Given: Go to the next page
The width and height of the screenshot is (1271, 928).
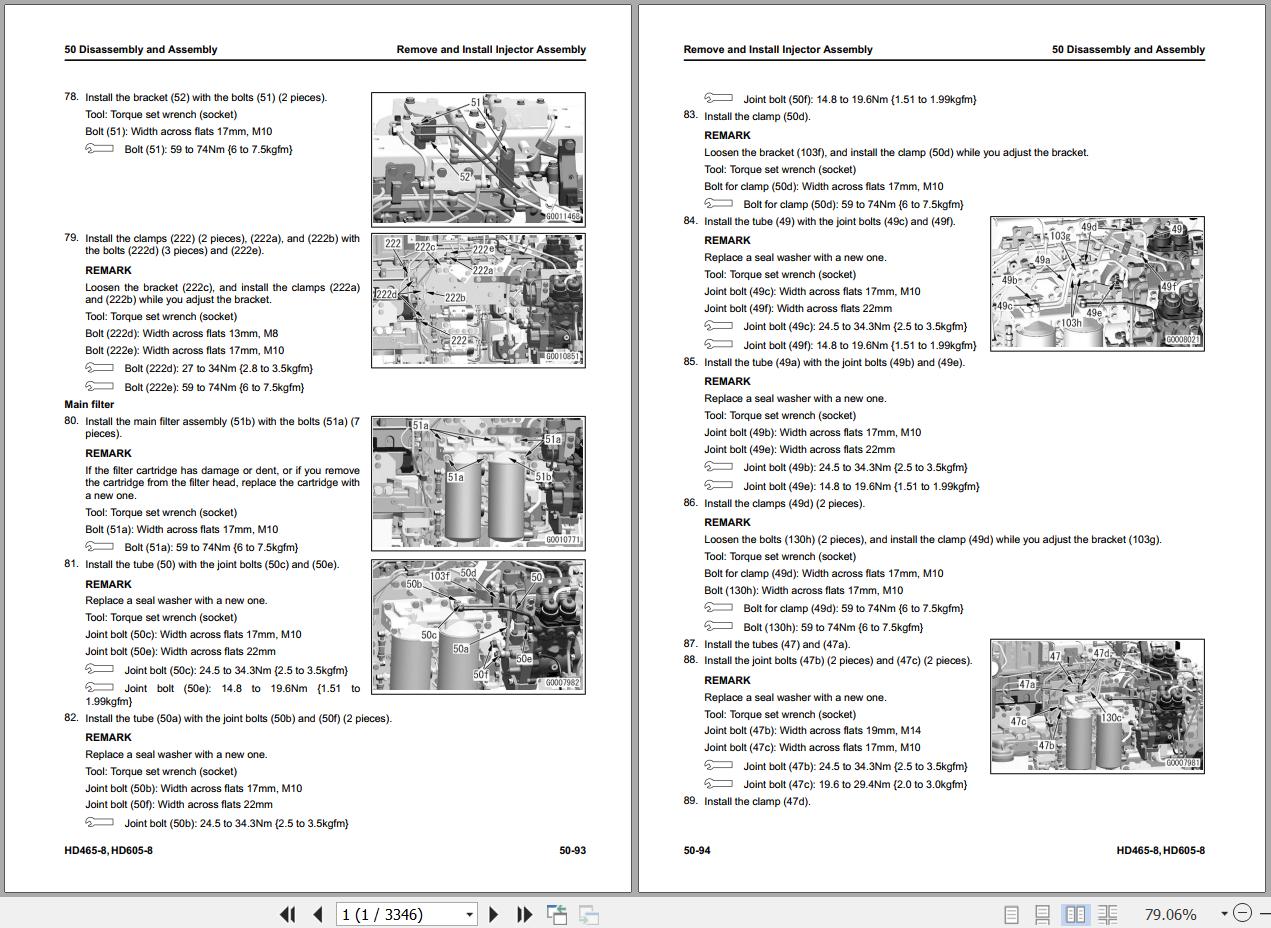Looking at the screenshot, I should [x=494, y=914].
